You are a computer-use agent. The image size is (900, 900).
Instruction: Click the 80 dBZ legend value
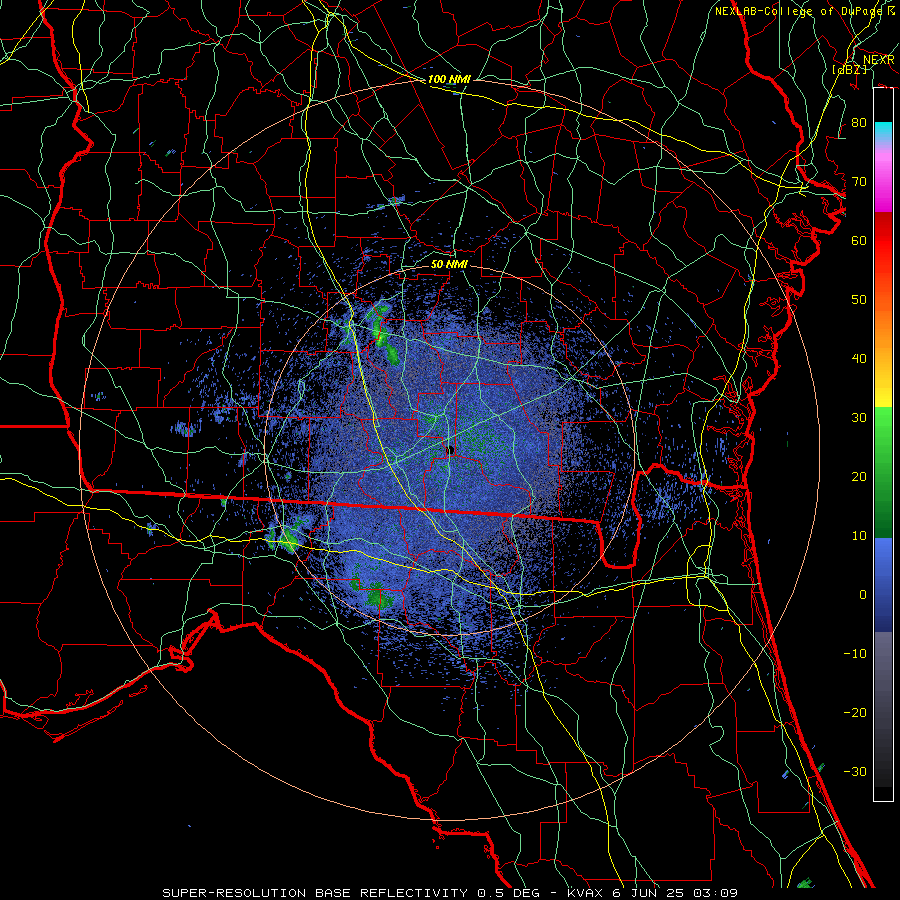coord(859,123)
